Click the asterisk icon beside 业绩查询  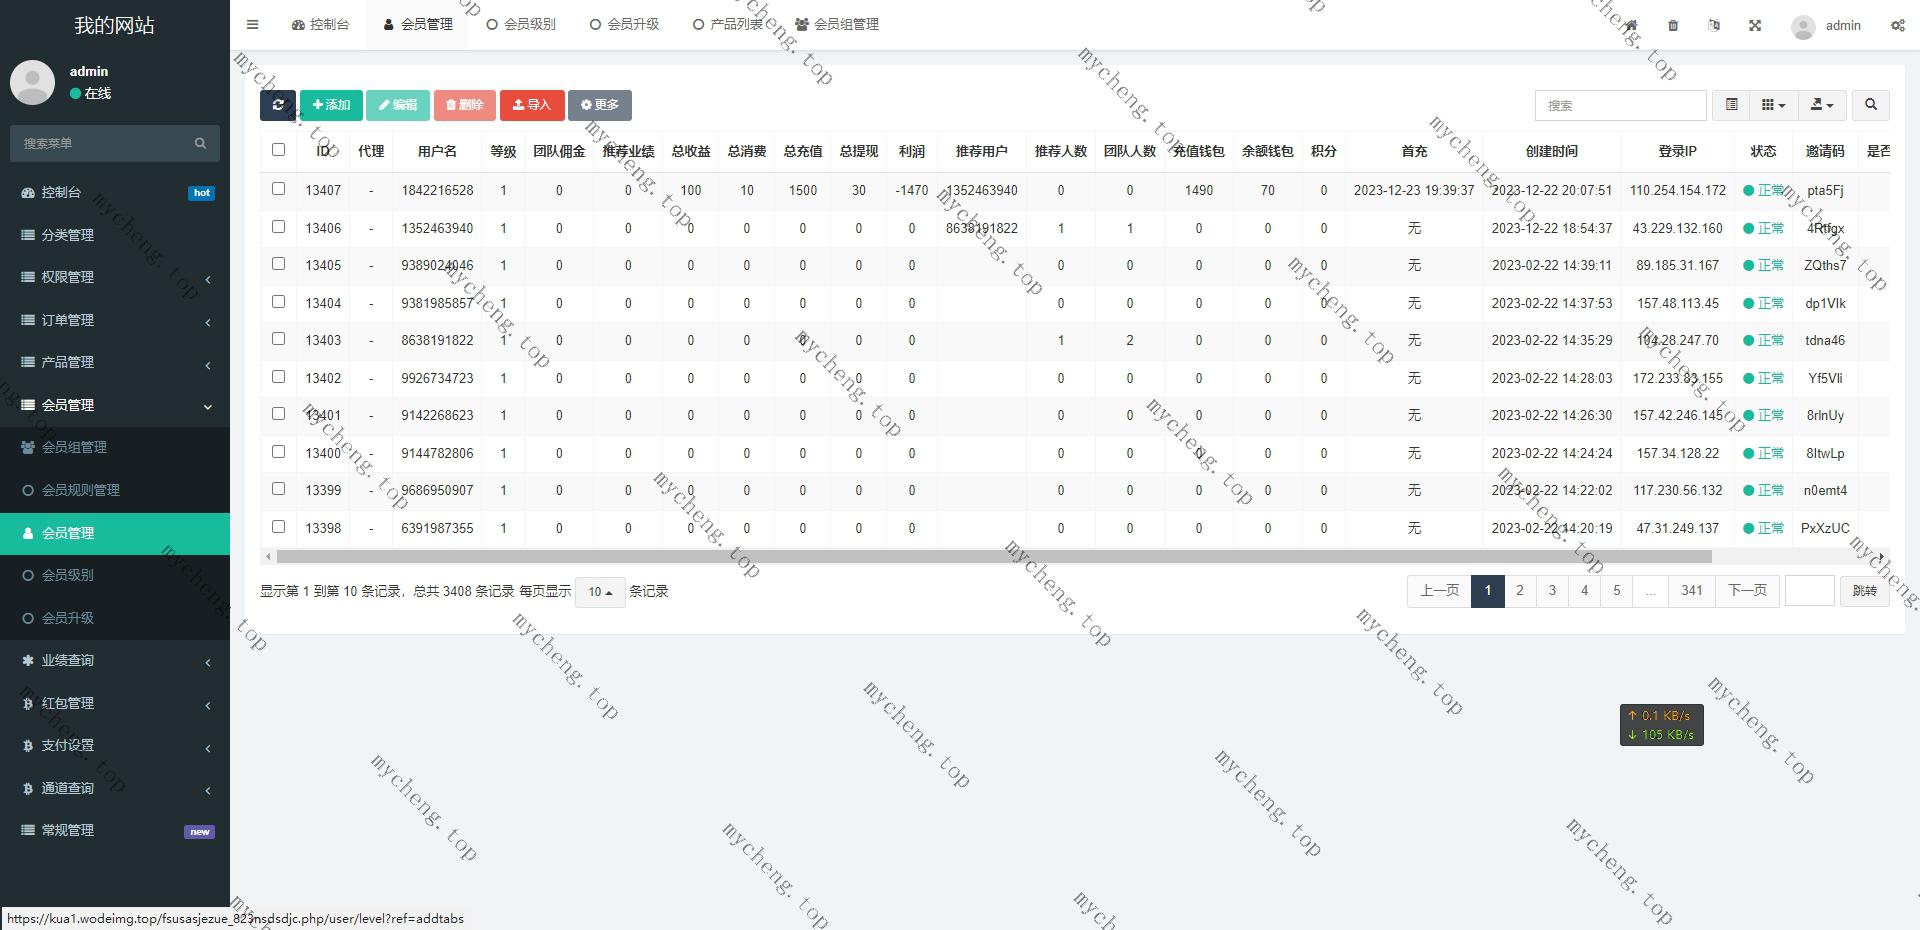28,660
